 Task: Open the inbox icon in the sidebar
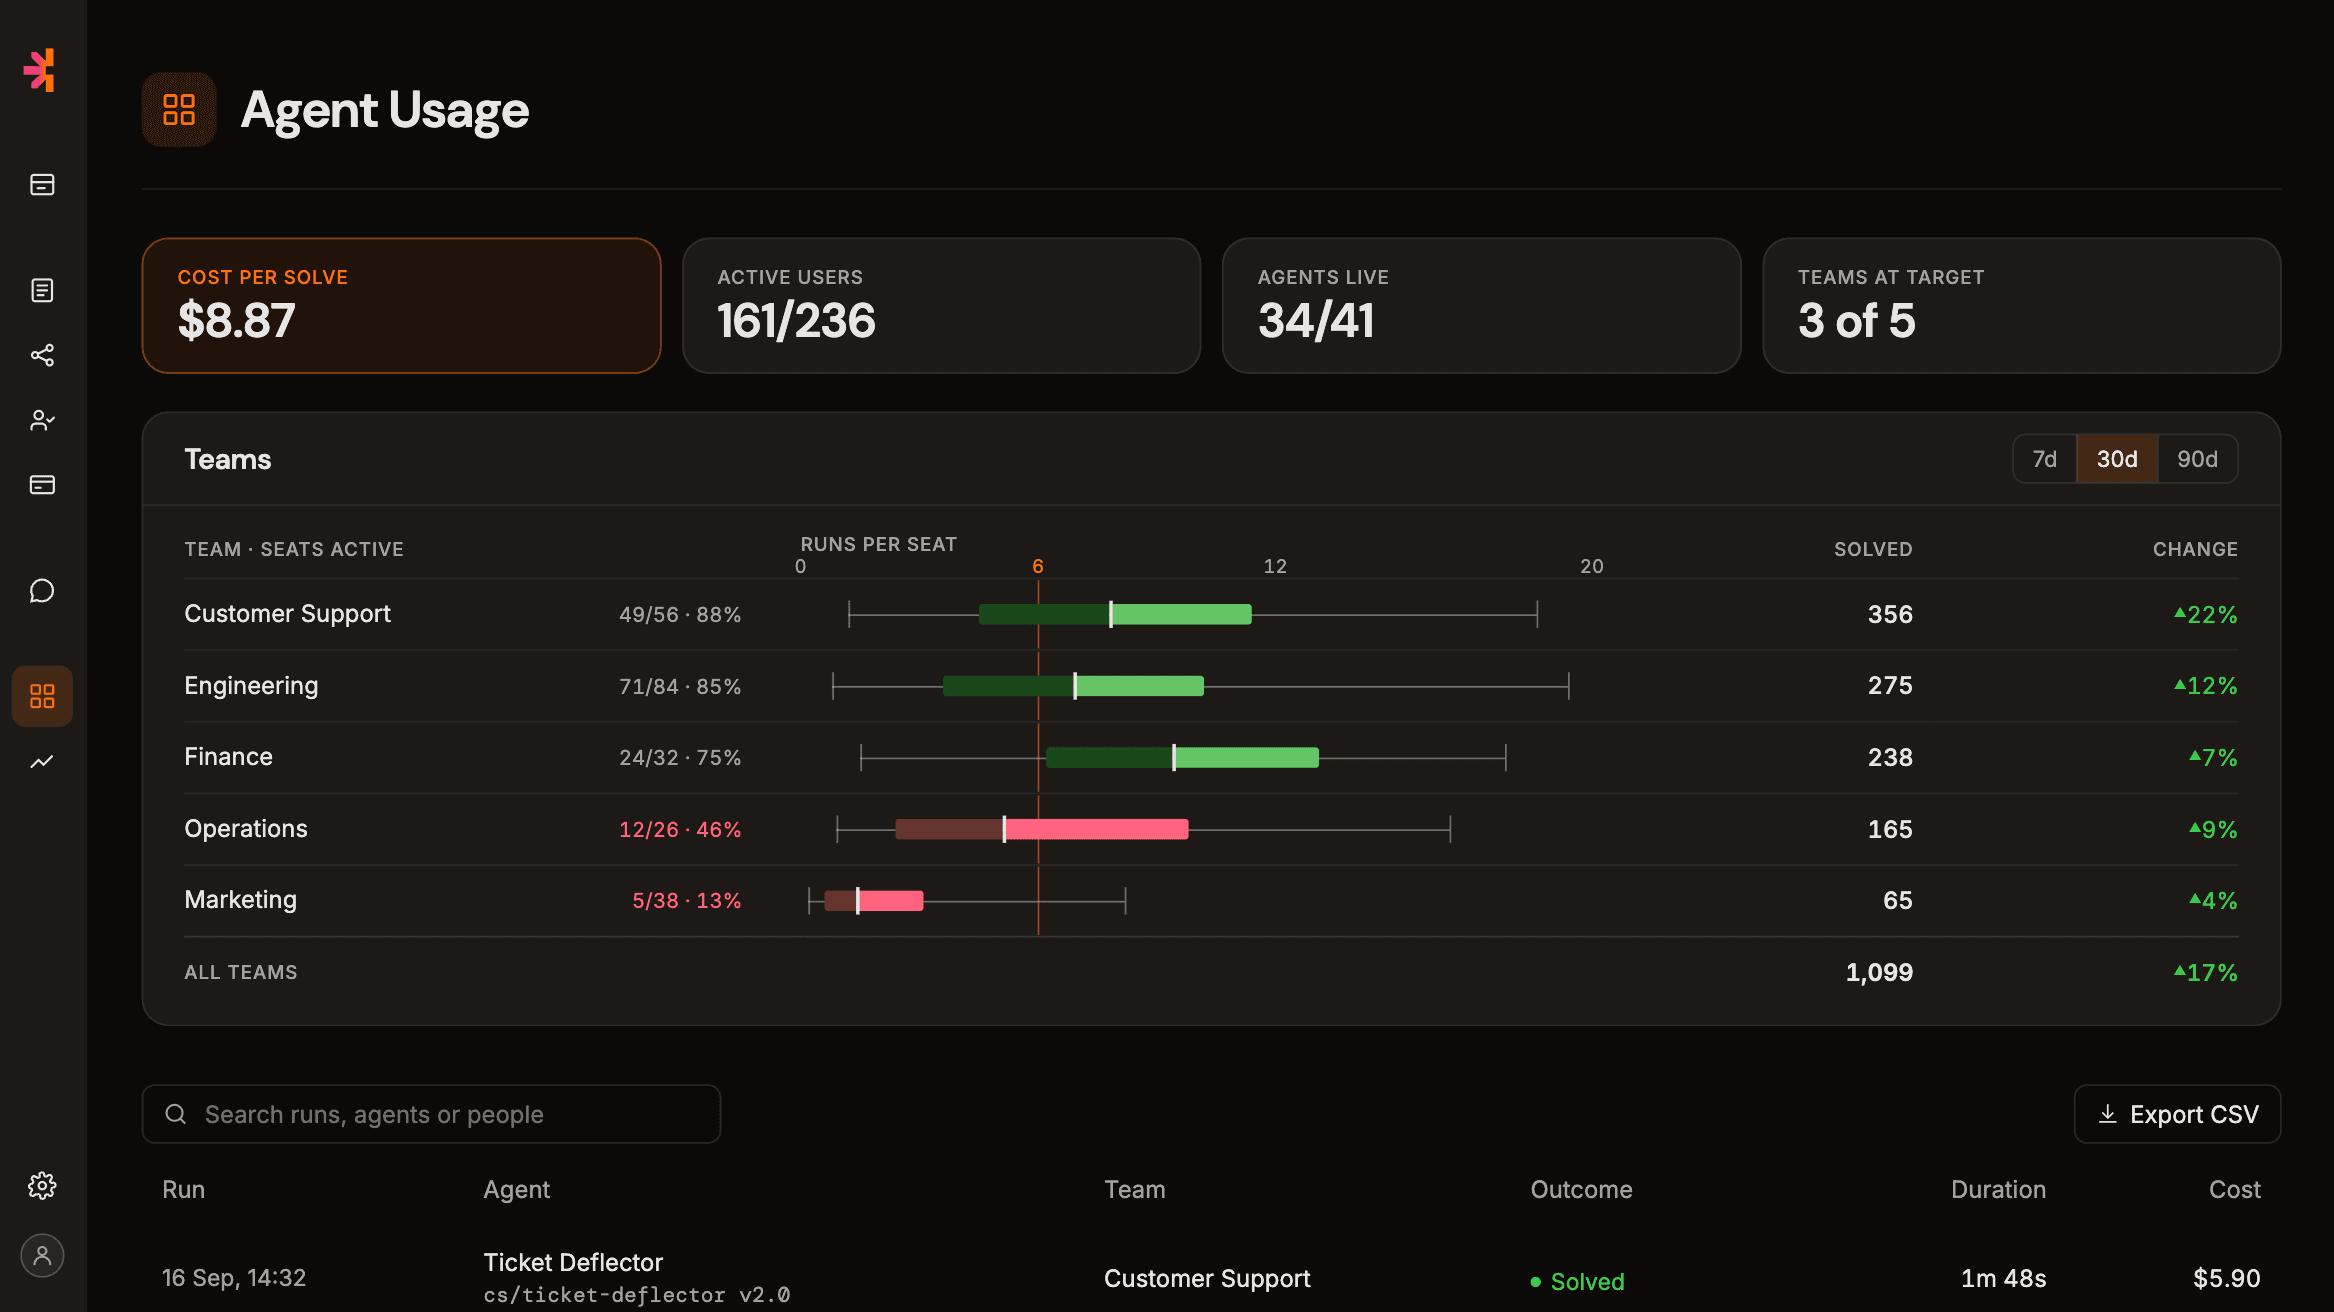(x=42, y=184)
